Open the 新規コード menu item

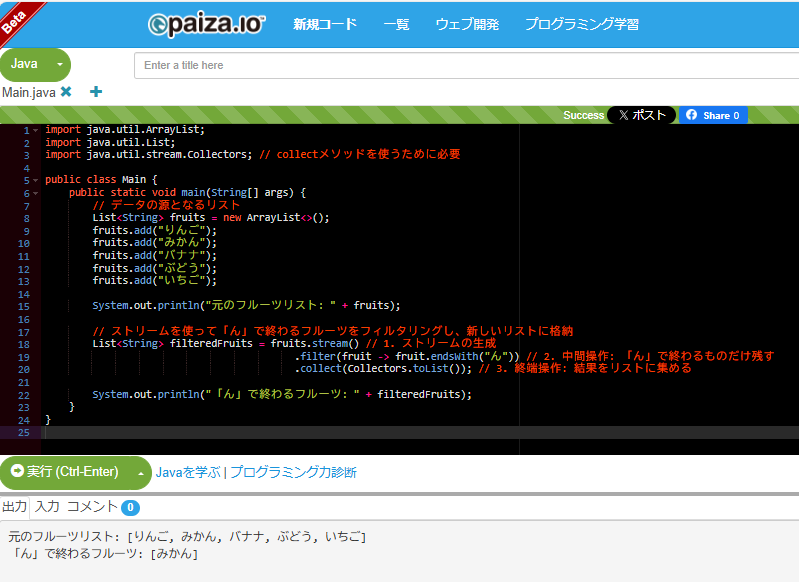click(324, 24)
